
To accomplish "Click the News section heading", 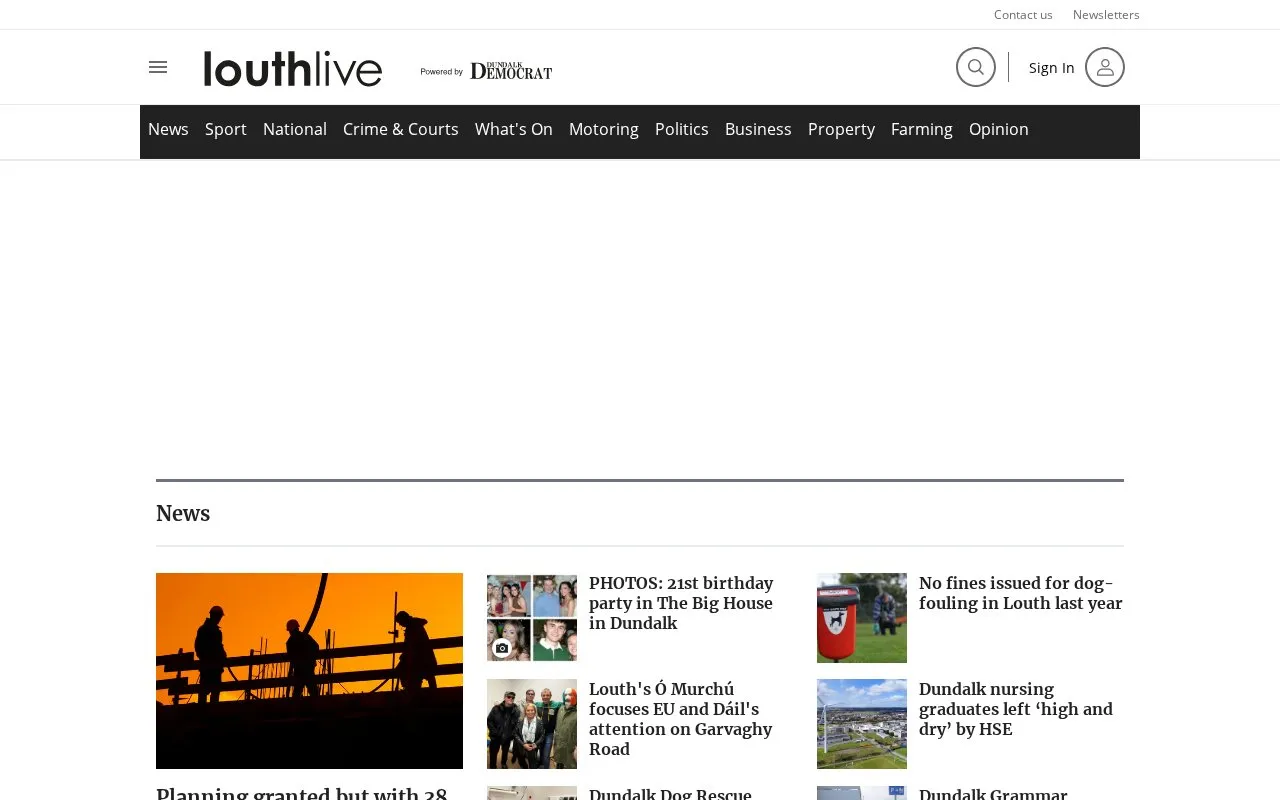I will click(x=183, y=514).
